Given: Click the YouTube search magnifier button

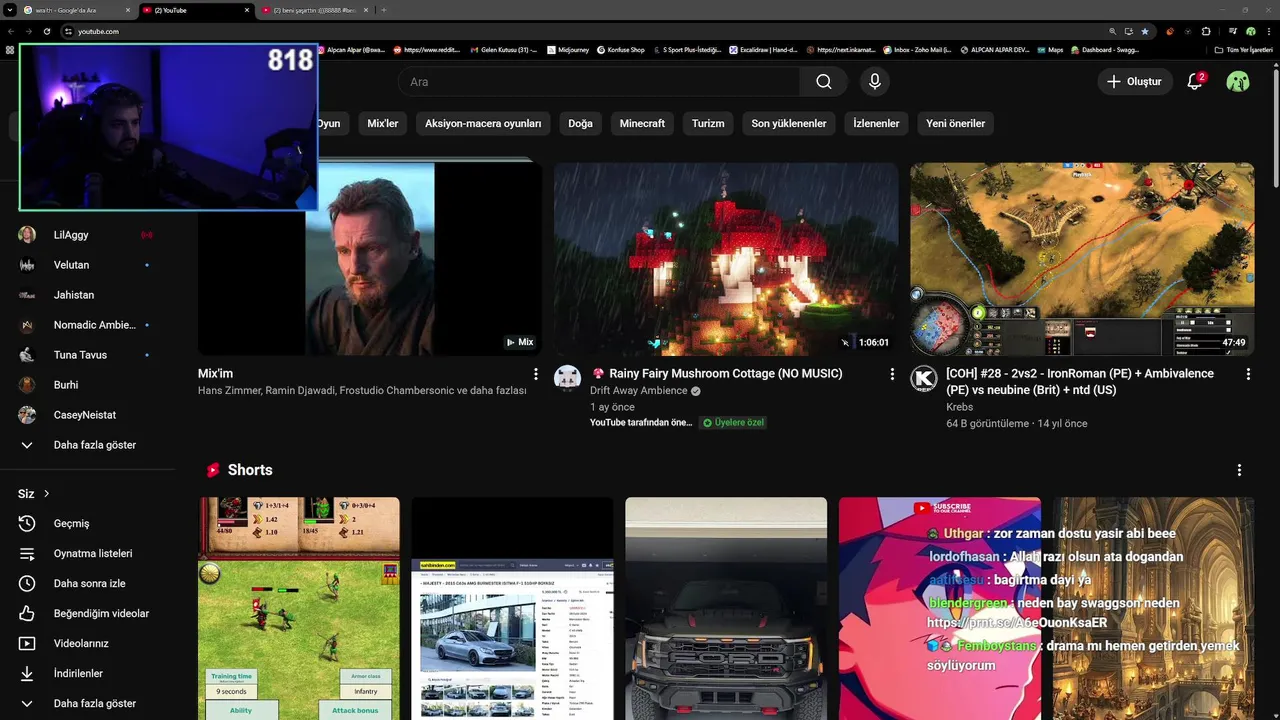Looking at the screenshot, I should (824, 82).
